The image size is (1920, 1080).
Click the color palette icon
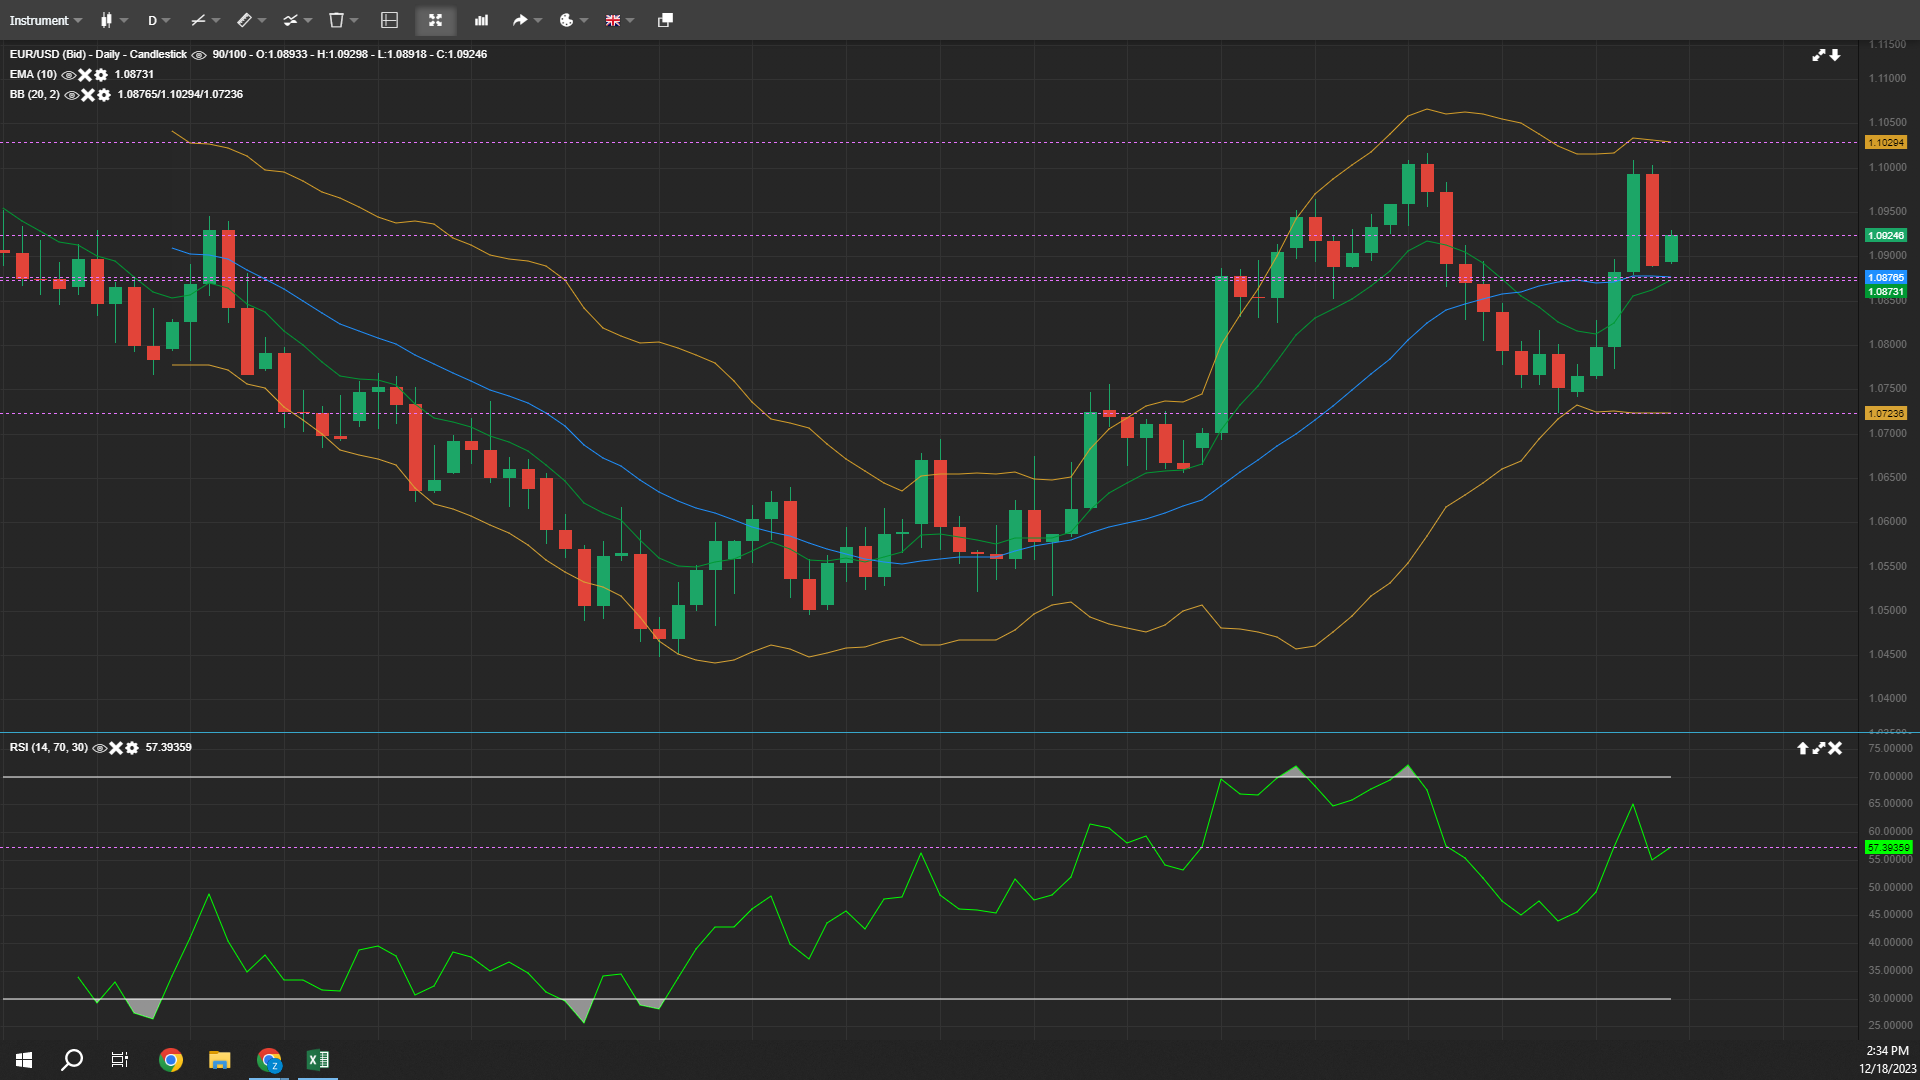[x=566, y=20]
